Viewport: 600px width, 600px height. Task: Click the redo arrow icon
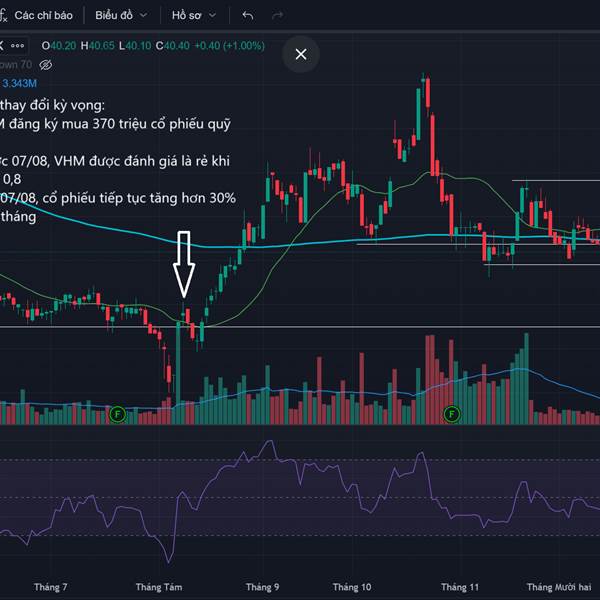point(277,16)
